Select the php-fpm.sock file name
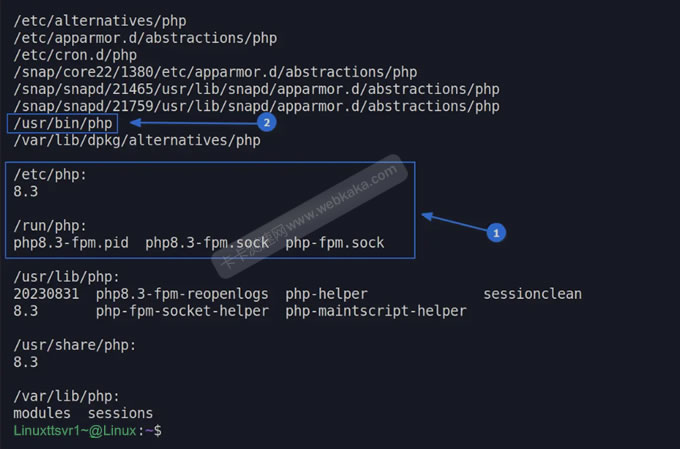 pyautogui.click(x=335, y=243)
